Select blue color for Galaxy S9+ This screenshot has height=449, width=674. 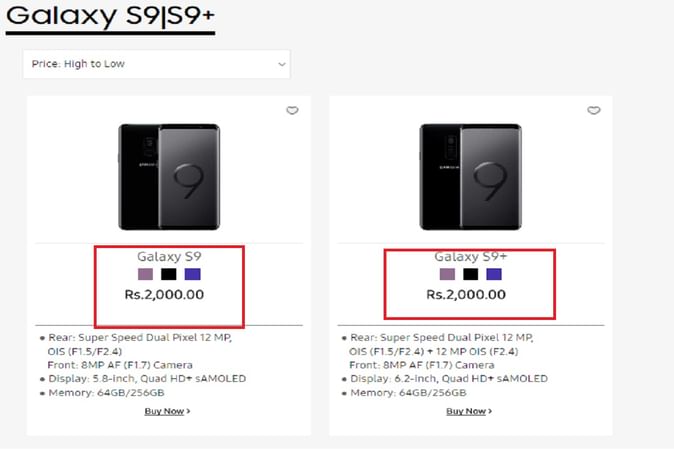point(494,274)
